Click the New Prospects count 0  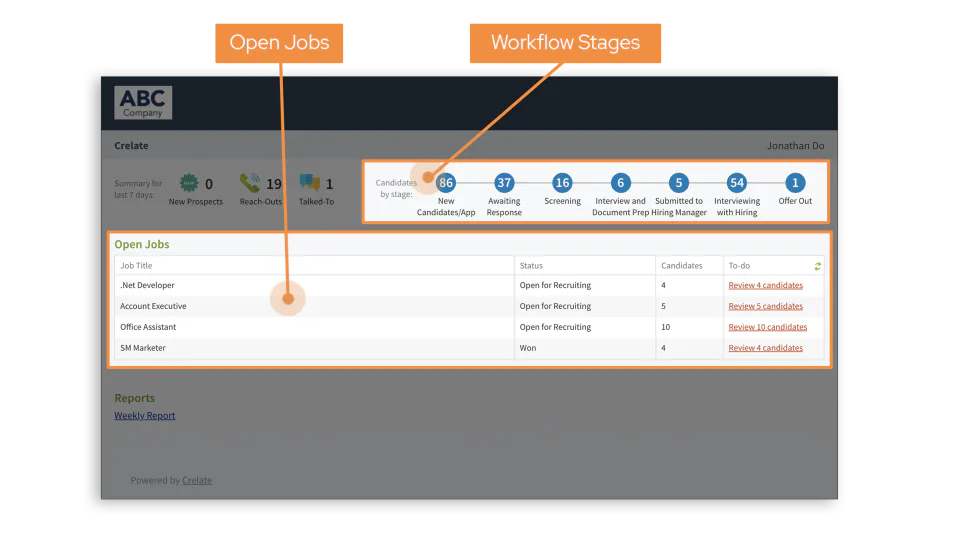coord(209,184)
